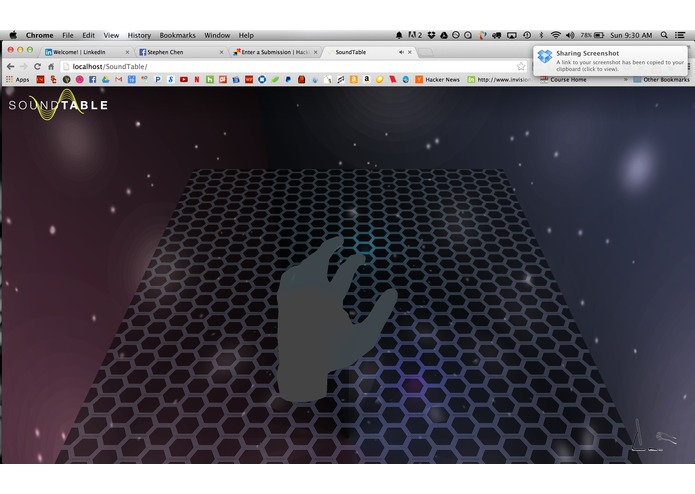Open the Gmail bookmark icon
This screenshot has width=695, height=494.
click(x=118, y=80)
